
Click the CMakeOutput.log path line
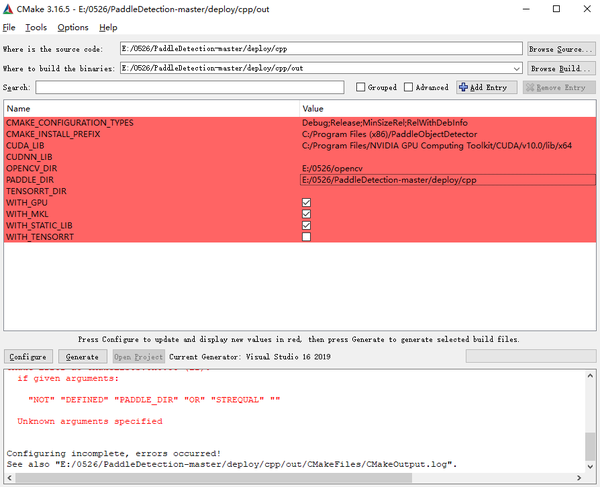[x=232, y=464]
